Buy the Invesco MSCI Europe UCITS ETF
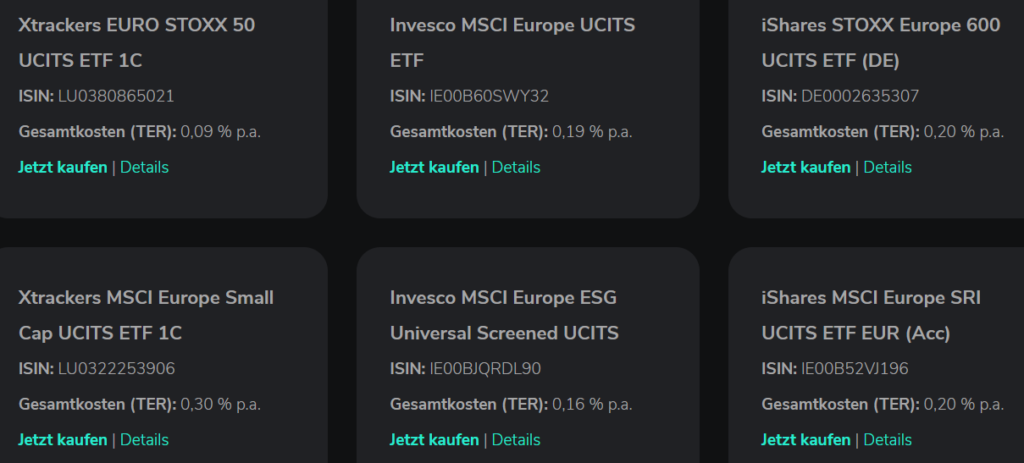The width and height of the screenshot is (1024, 463). 434,167
